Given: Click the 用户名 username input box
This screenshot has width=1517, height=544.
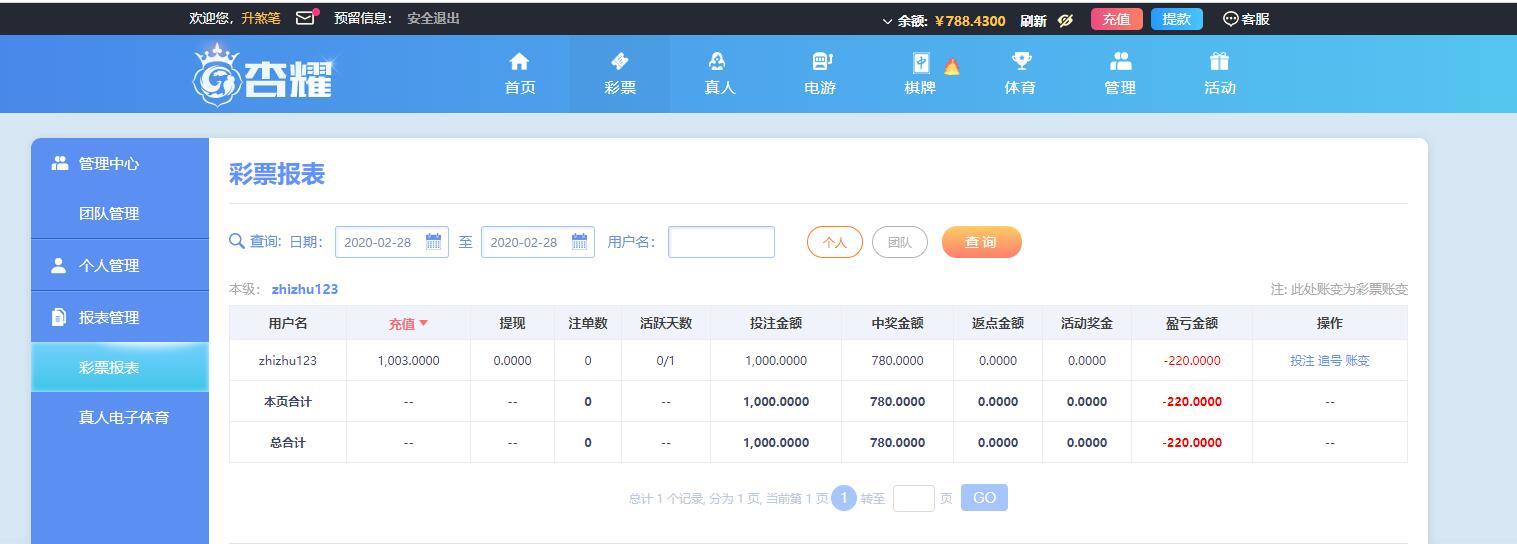Looking at the screenshot, I should 721,242.
